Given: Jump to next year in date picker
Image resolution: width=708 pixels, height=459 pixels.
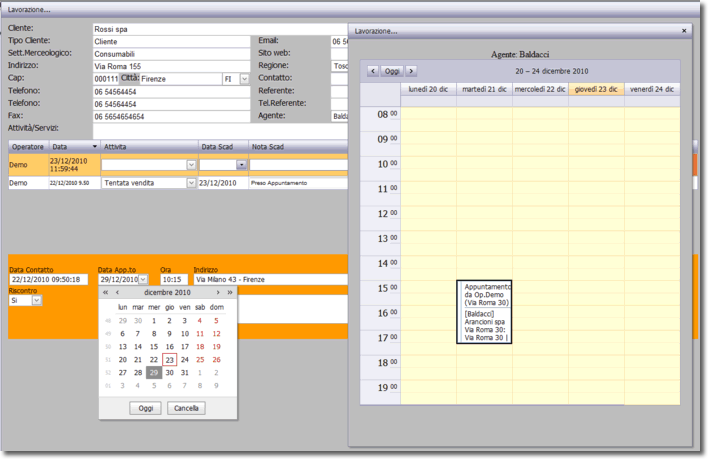Looking at the screenshot, I should pos(229,292).
